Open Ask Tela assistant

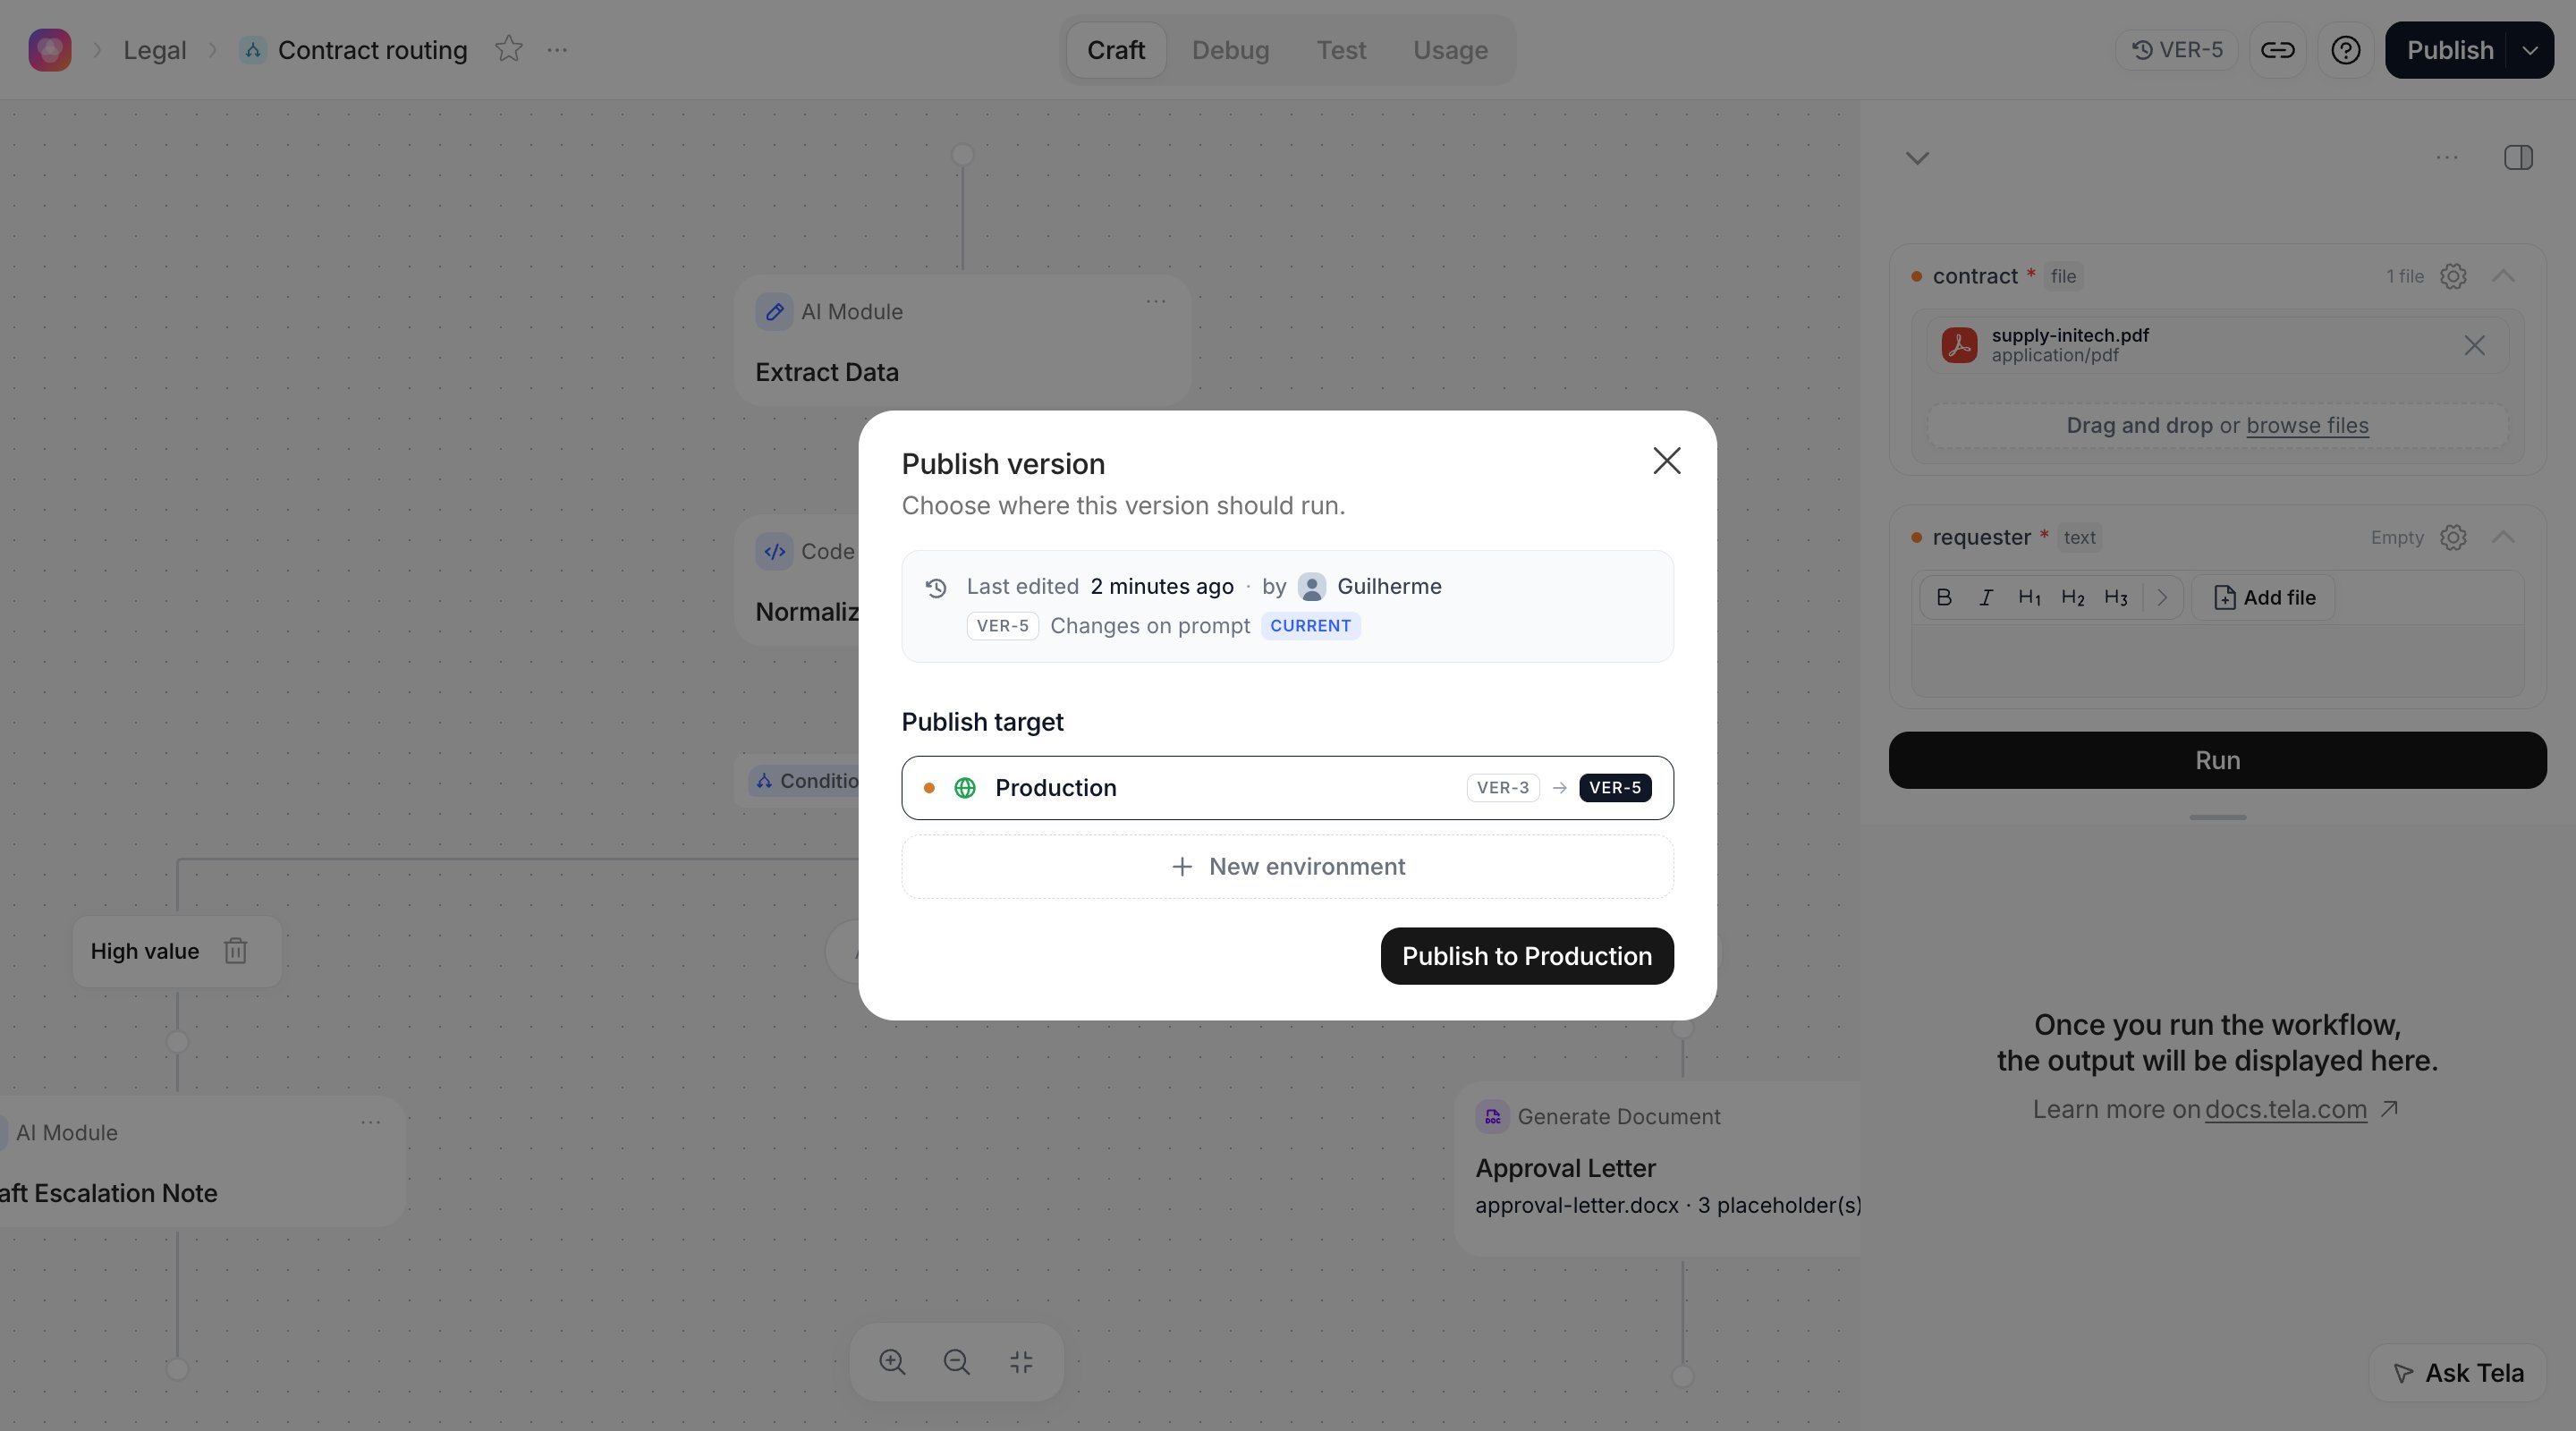point(2457,1373)
